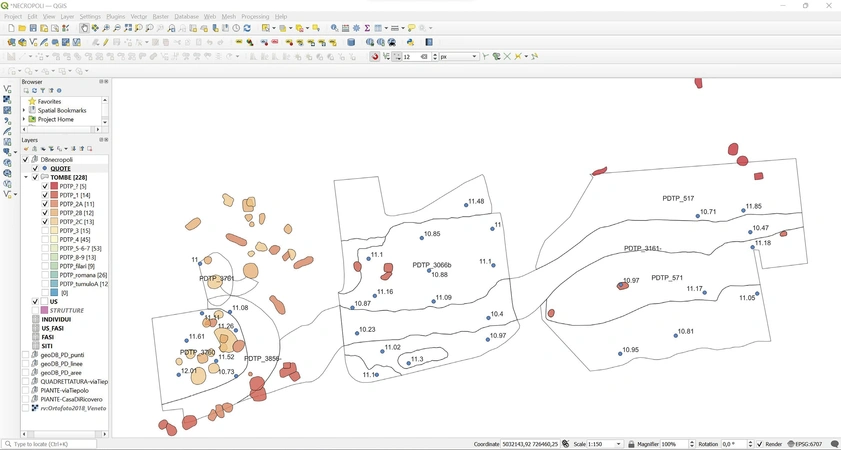Click the Save Project icon
This screenshot has width=841, height=450.
[x=33, y=28]
